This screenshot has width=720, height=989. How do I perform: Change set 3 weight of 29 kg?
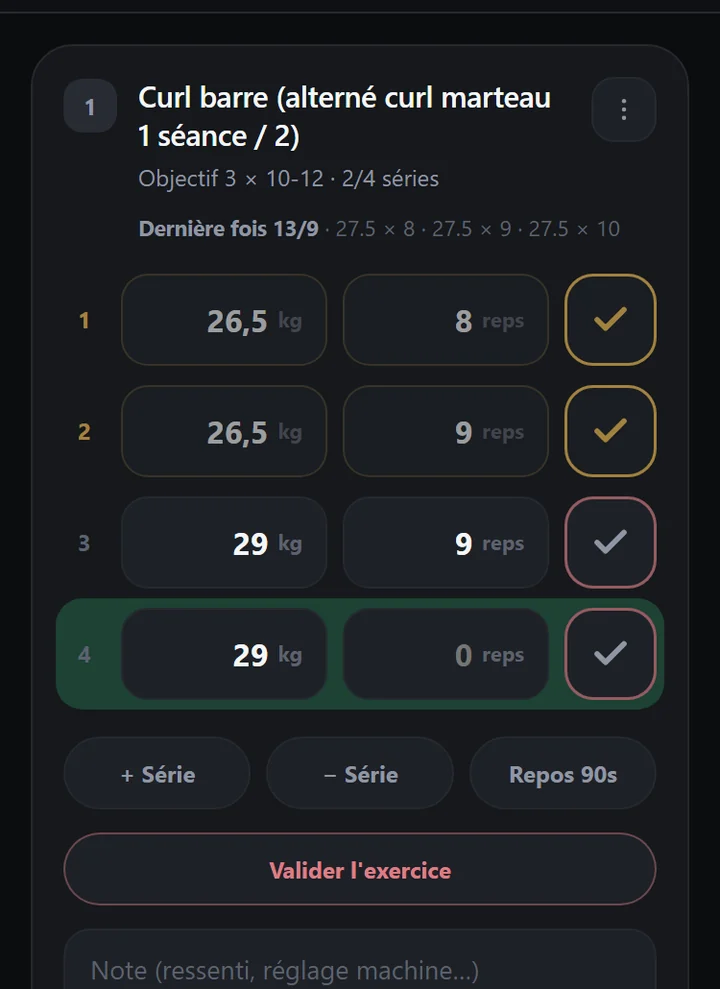click(224, 542)
